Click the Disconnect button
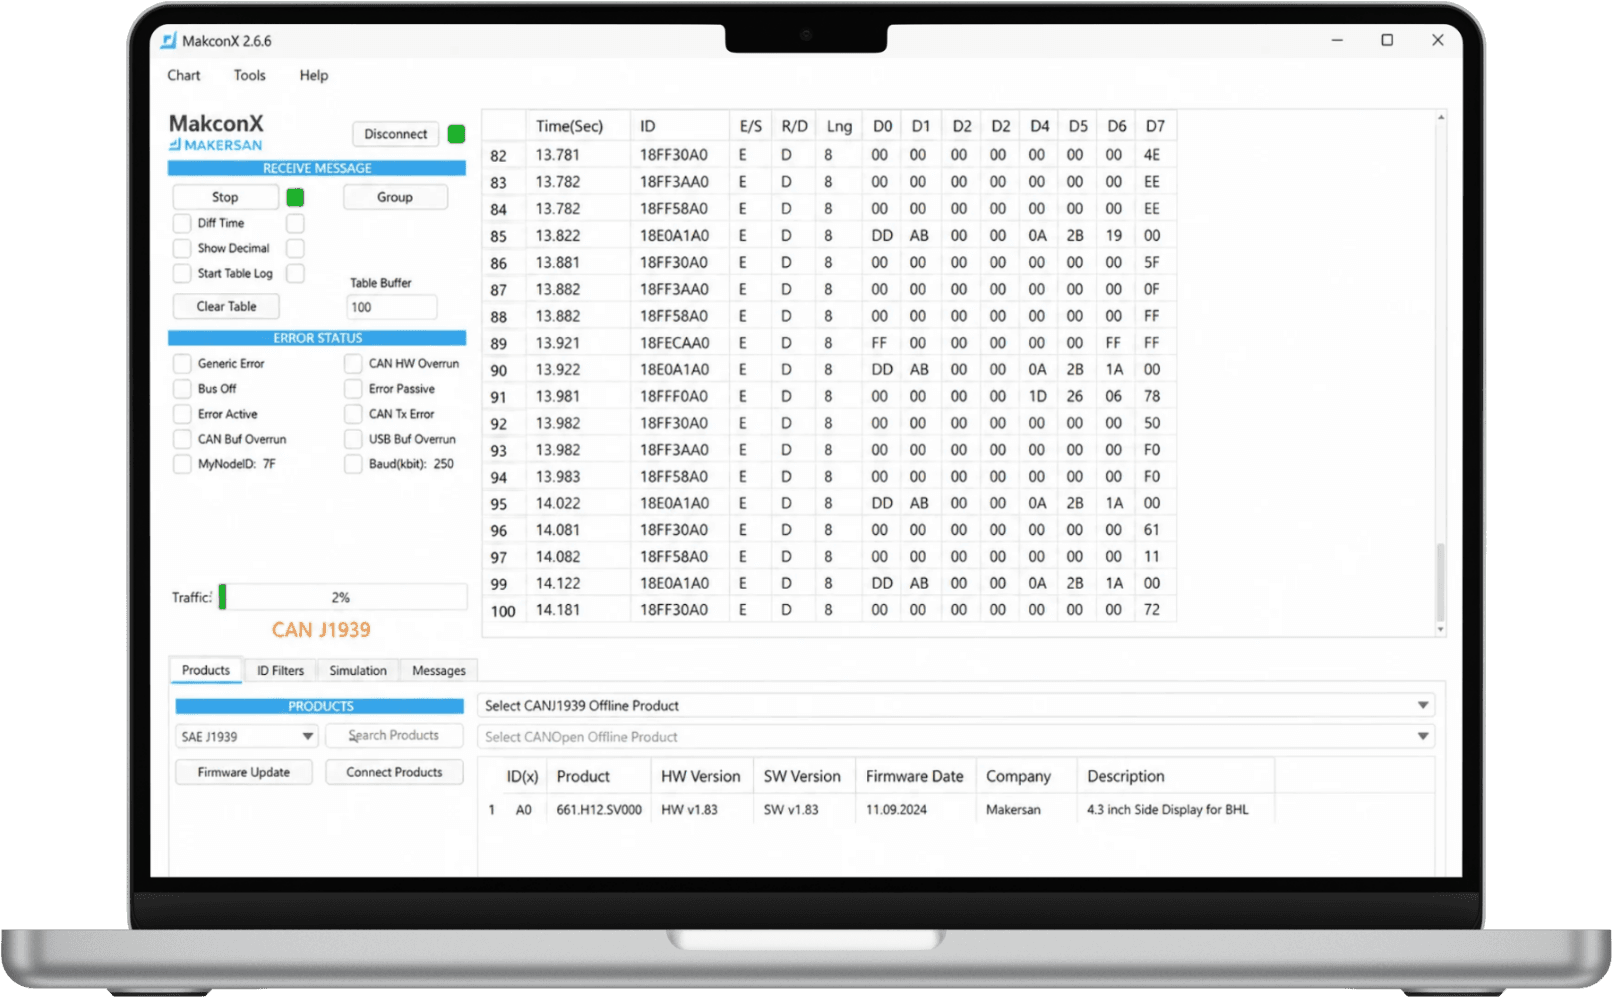This screenshot has height=998, width=1613. pyautogui.click(x=396, y=134)
